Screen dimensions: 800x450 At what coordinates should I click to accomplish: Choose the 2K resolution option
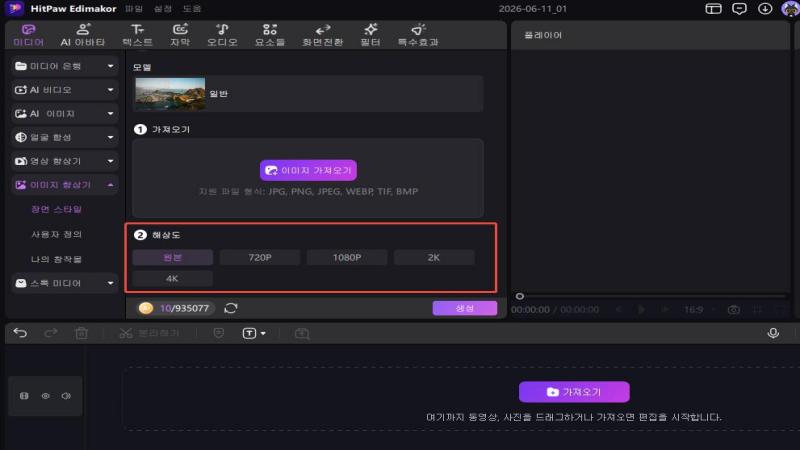pos(434,258)
